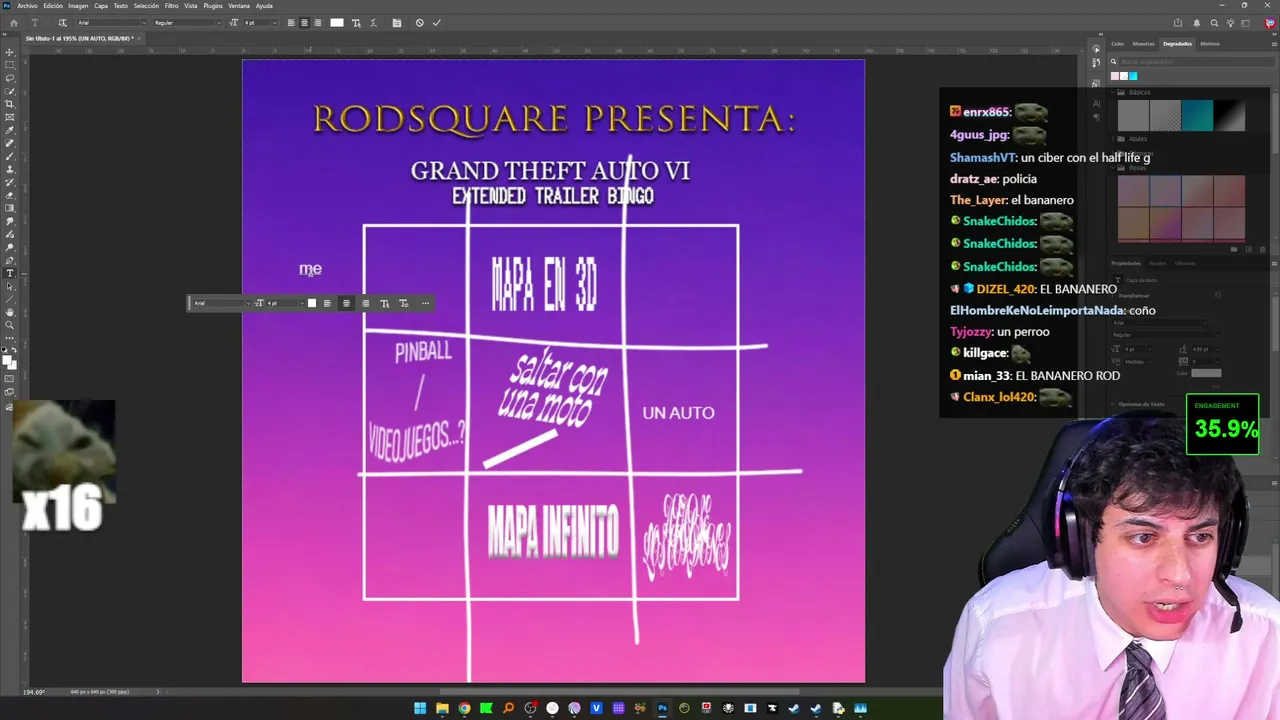Viewport: 1280px width, 720px height.
Task: Switch to the Sin título-1 document tab
Action: click(x=79, y=38)
